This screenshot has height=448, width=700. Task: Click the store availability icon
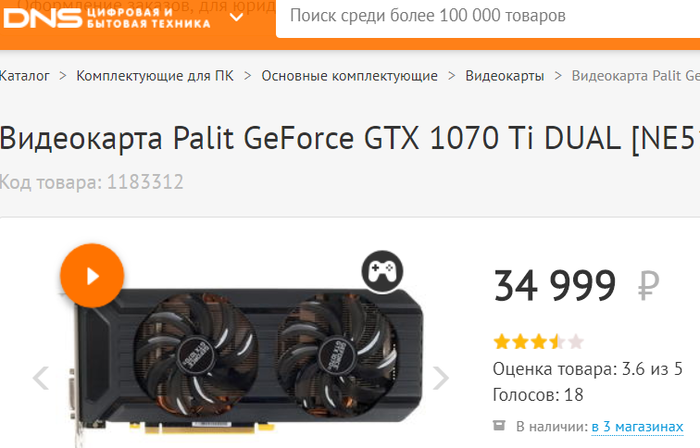pos(499,425)
